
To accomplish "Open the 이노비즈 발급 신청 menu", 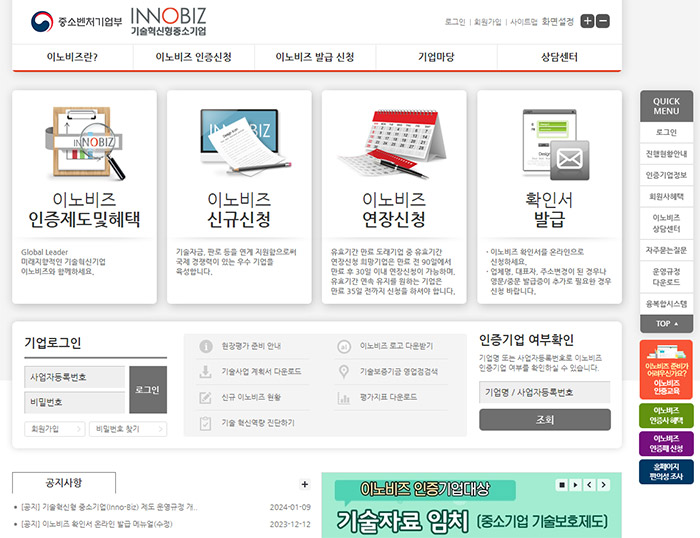I will click(315, 57).
